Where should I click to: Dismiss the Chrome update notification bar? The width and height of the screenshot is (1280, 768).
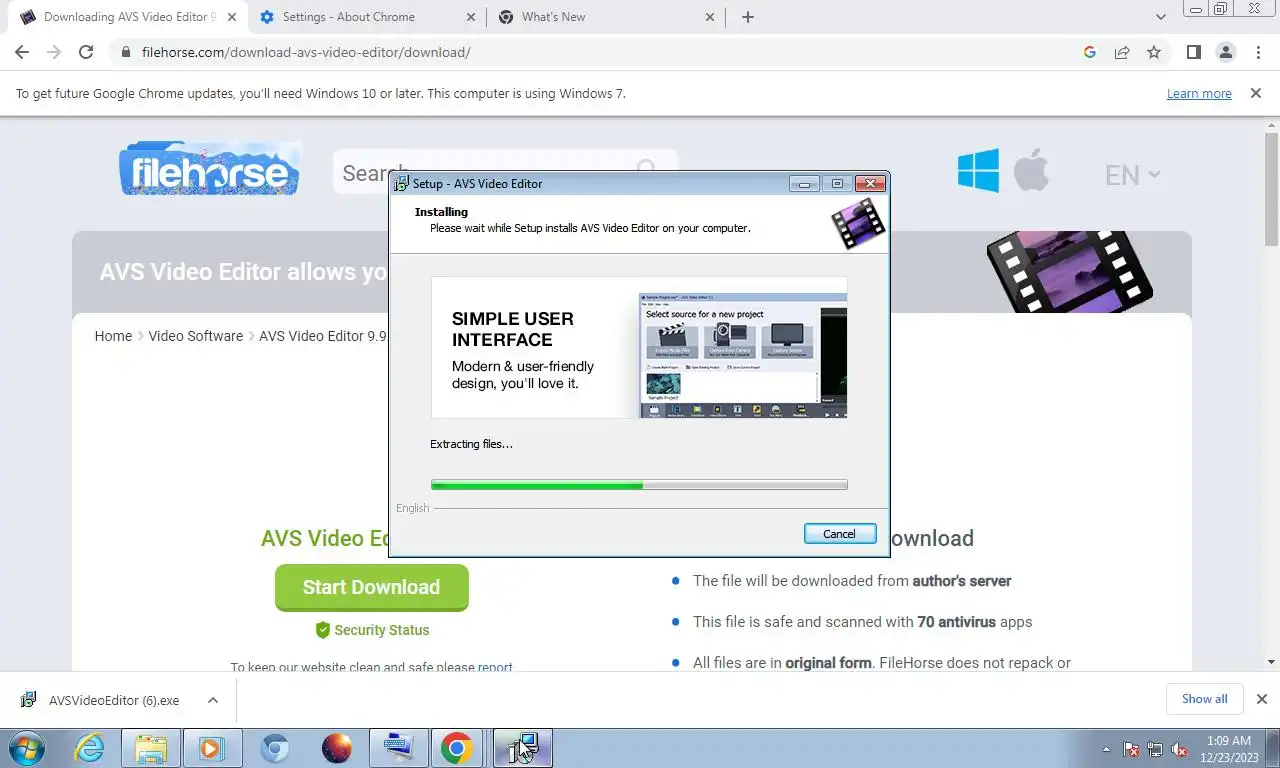point(1255,93)
